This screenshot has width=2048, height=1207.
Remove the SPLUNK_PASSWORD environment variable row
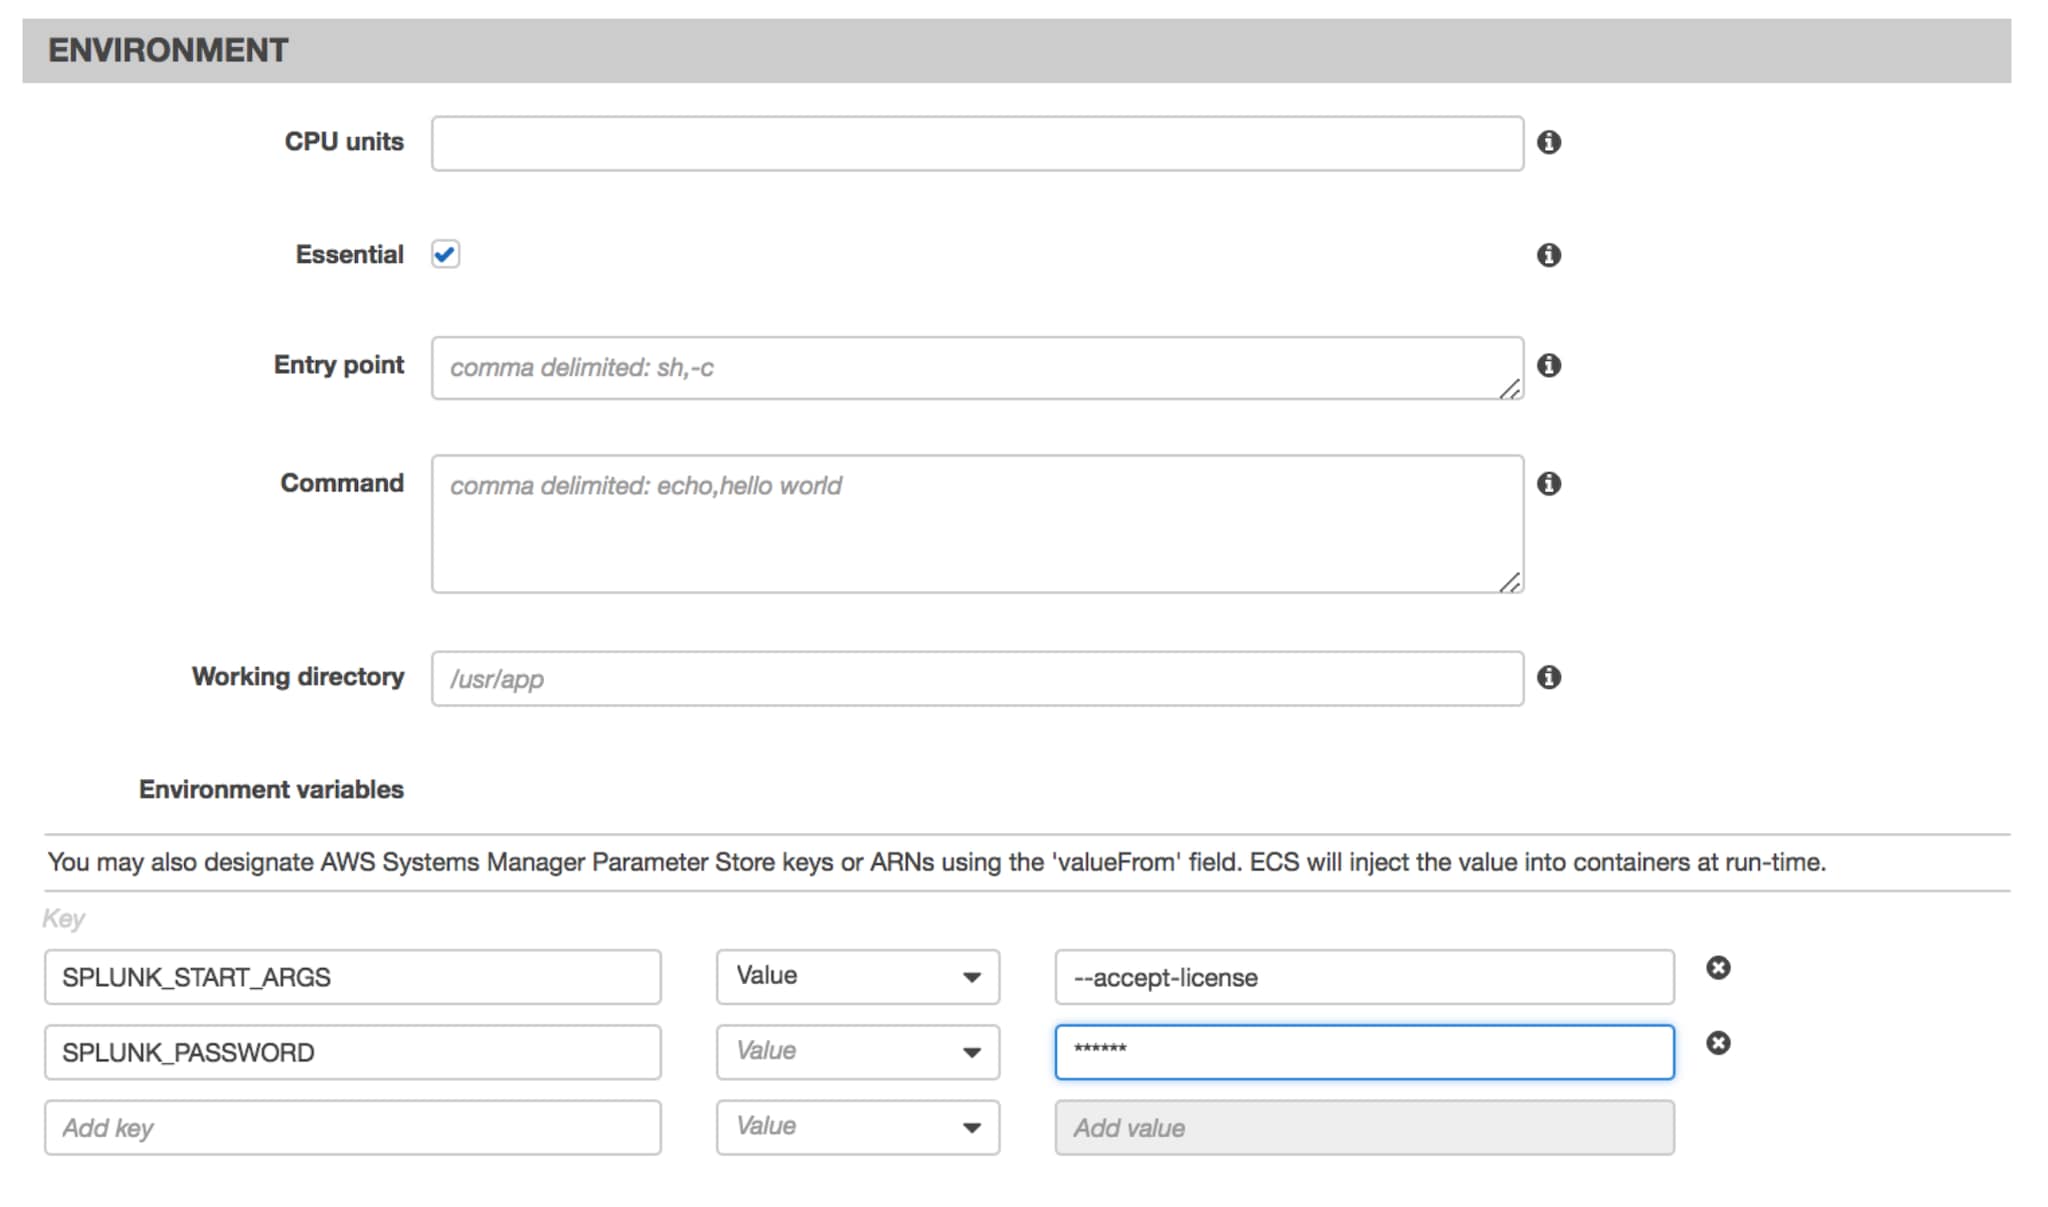[1718, 1043]
